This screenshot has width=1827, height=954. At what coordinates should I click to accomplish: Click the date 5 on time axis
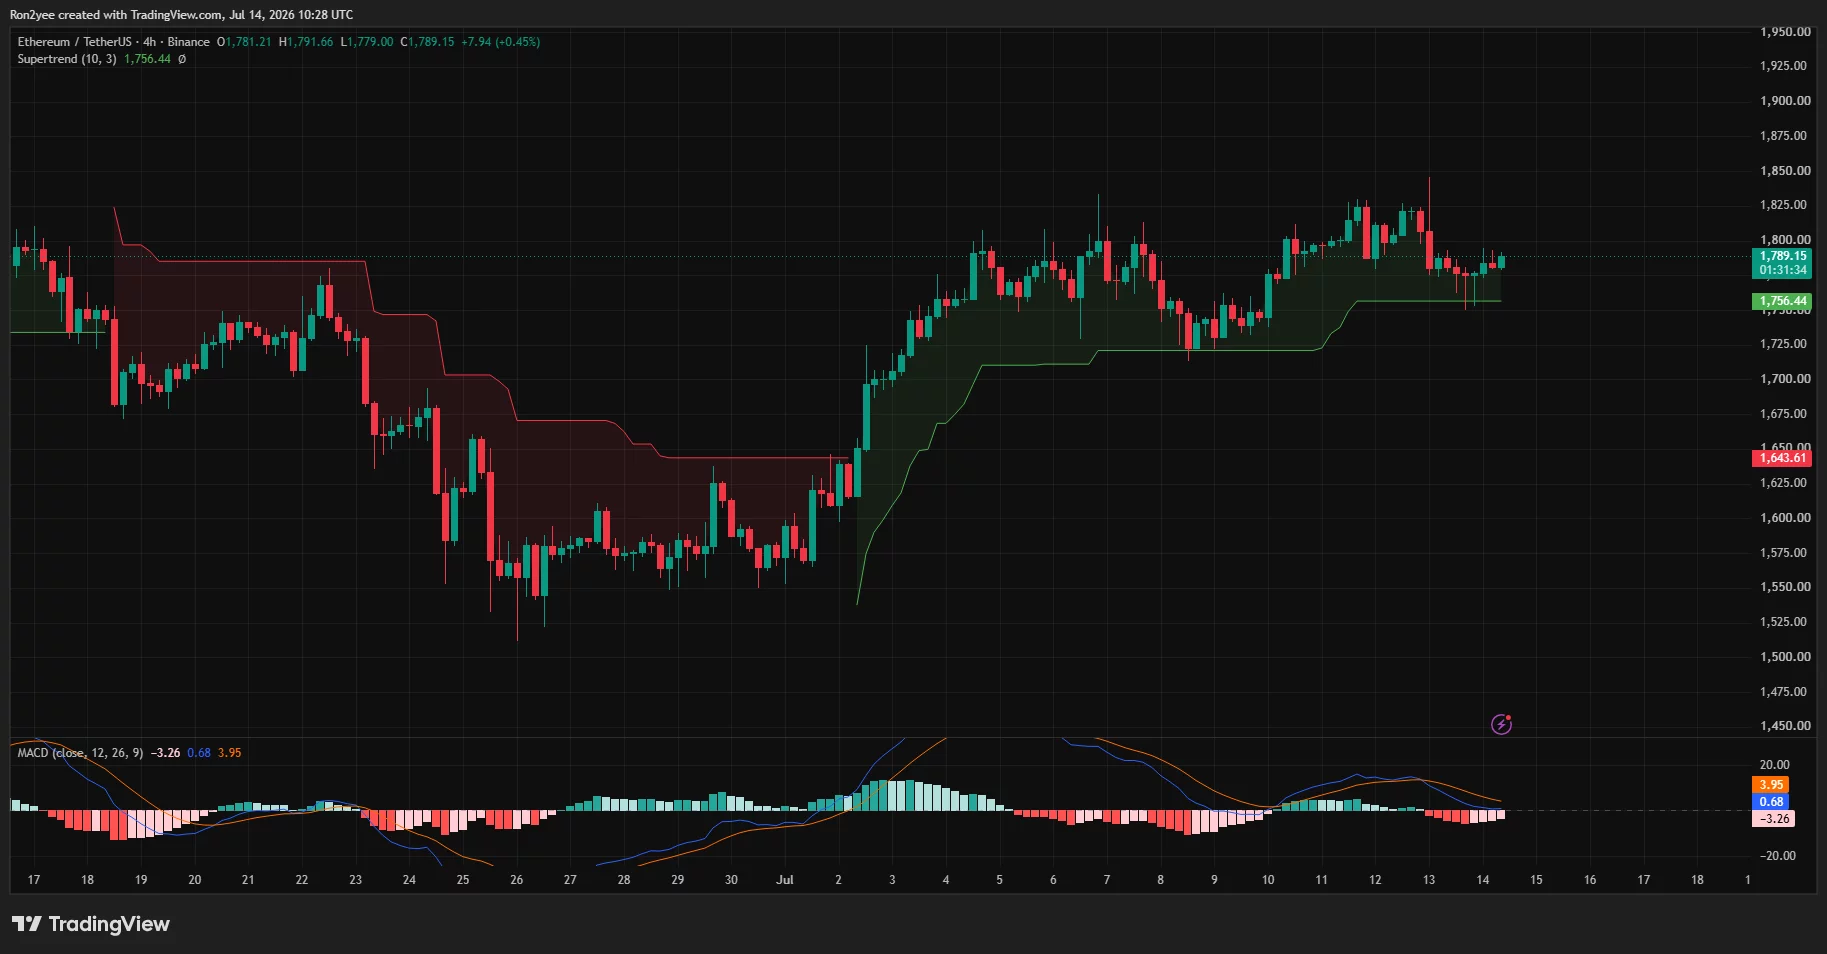coord(999,880)
